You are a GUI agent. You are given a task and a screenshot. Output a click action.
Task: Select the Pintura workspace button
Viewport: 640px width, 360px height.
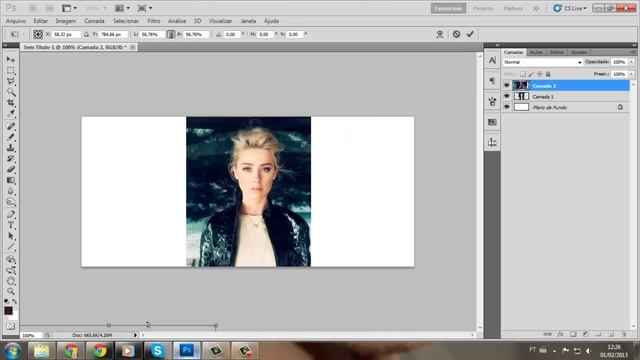click(513, 8)
